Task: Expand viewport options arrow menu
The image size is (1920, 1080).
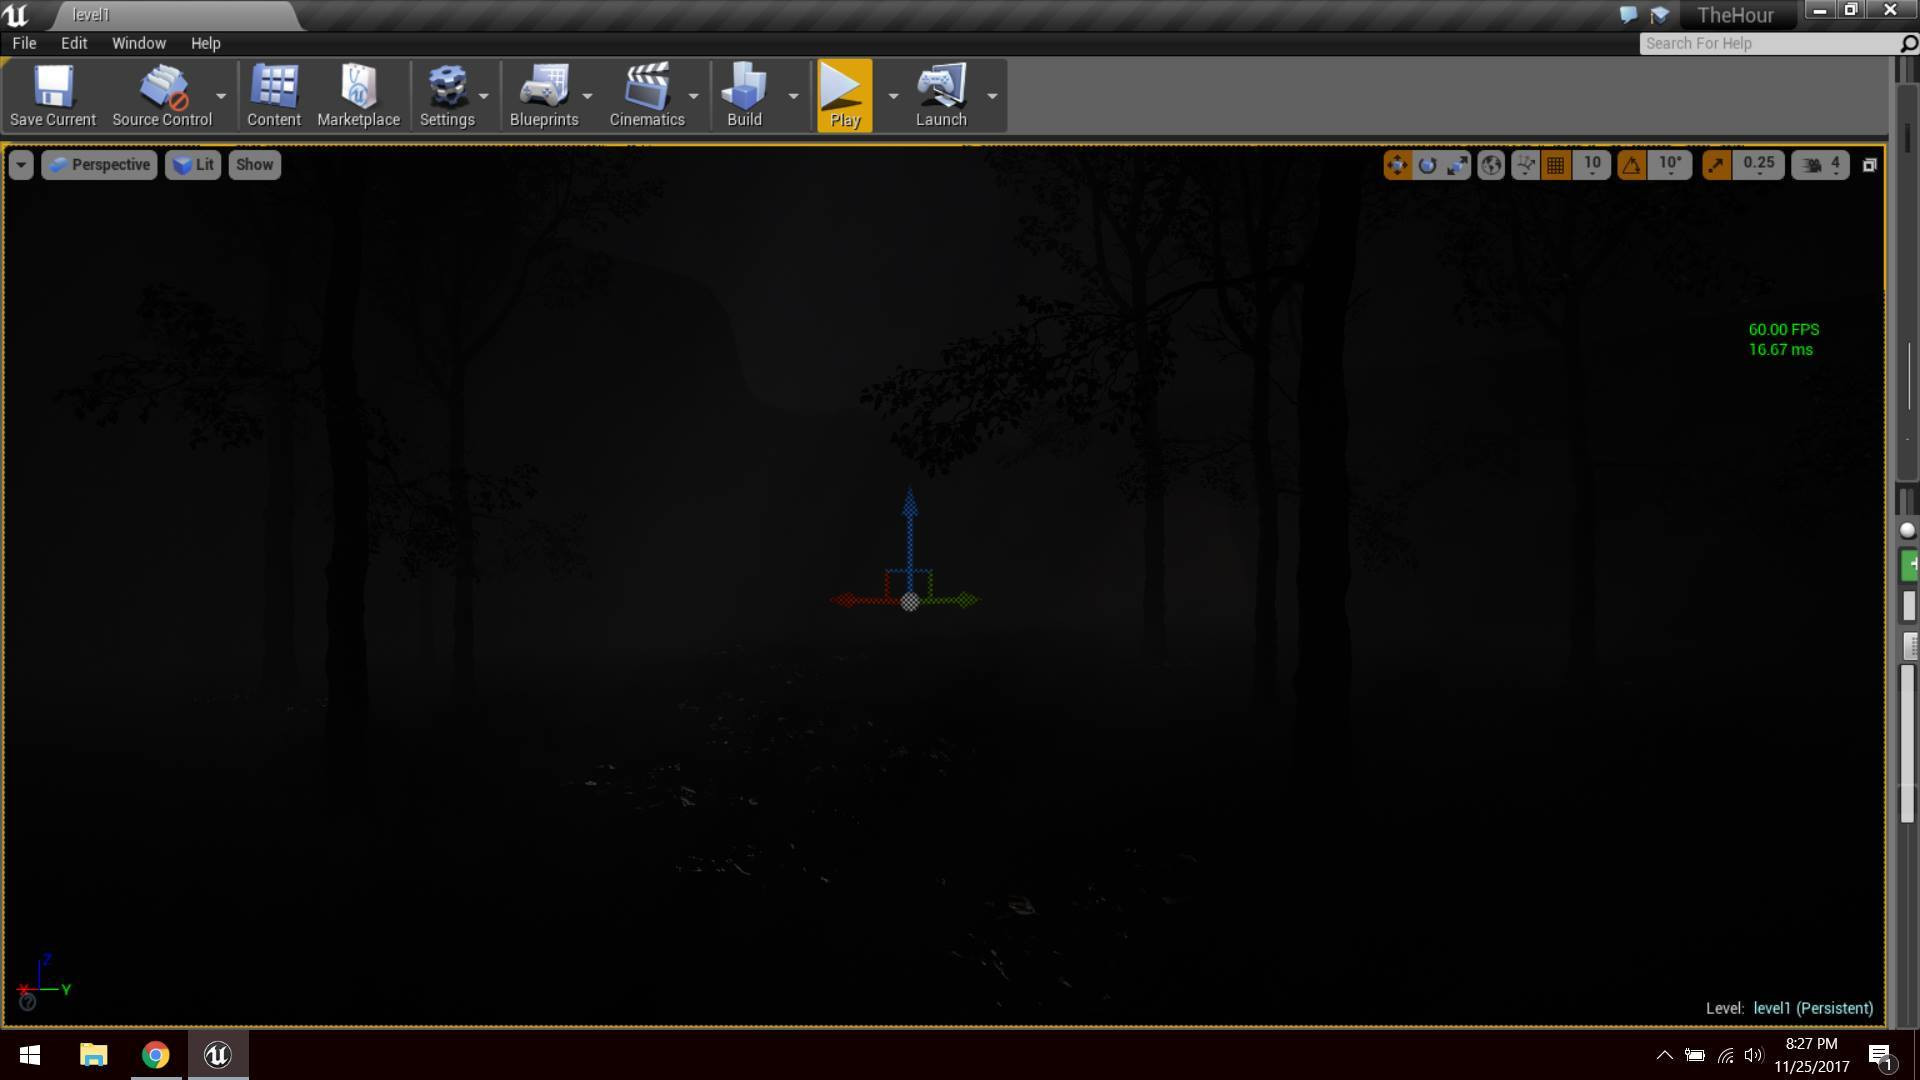Action: 21,165
